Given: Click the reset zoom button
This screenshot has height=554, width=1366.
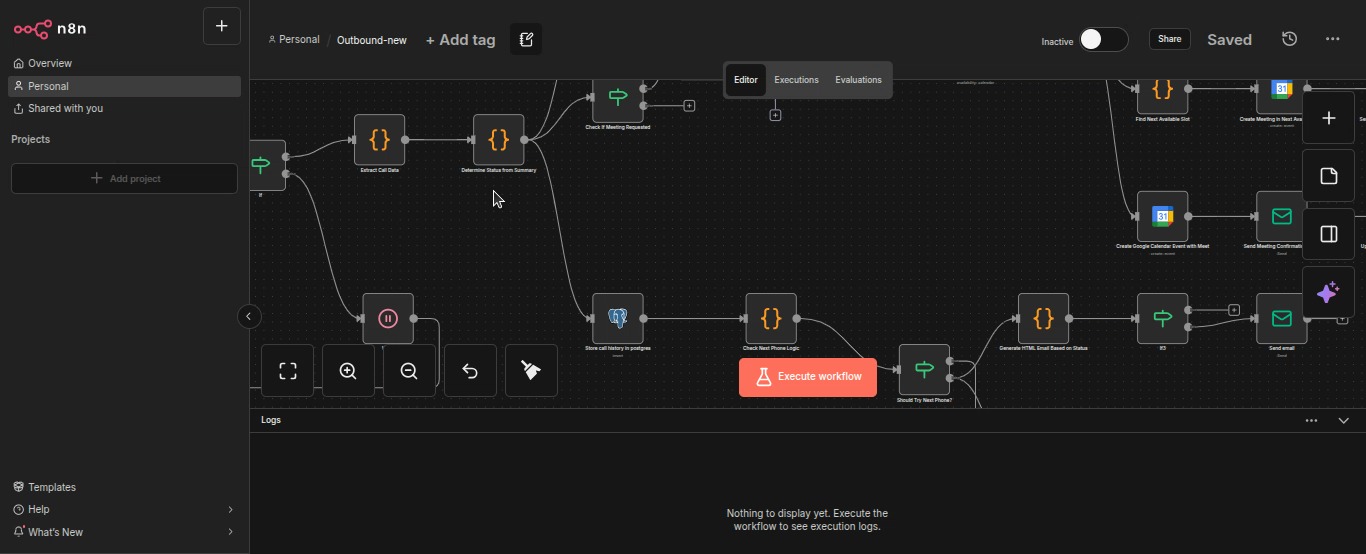Looking at the screenshot, I should click(470, 371).
